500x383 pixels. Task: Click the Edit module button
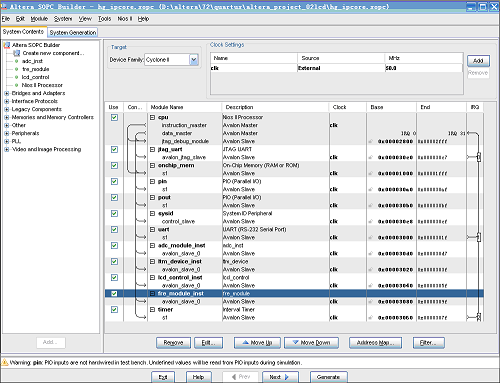coord(209,343)
